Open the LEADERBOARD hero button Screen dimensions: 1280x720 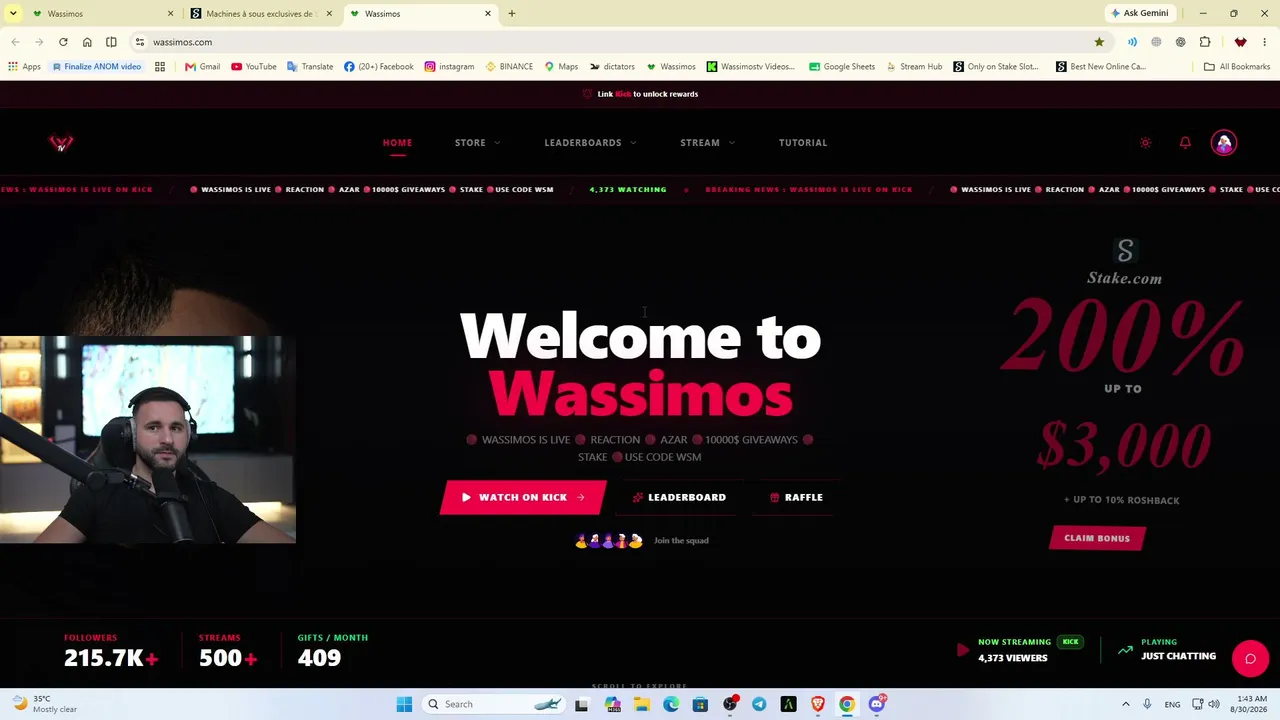pyautogui.click(x=679, y=497)
